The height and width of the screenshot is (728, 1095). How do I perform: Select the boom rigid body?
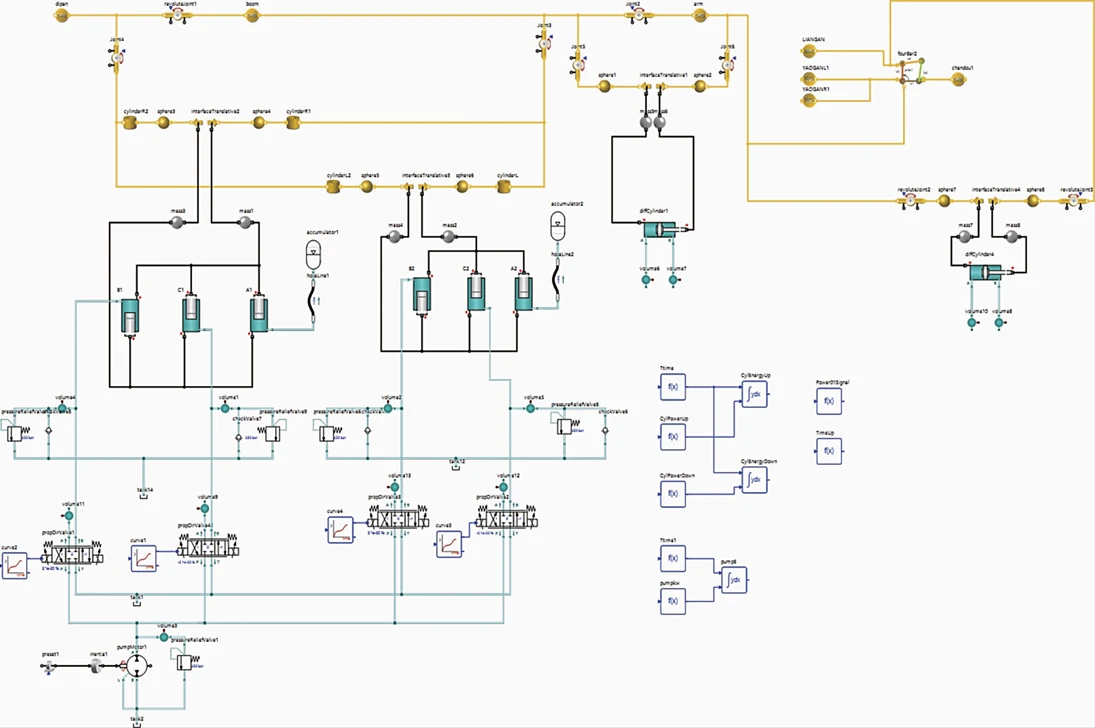pos(252,15)
